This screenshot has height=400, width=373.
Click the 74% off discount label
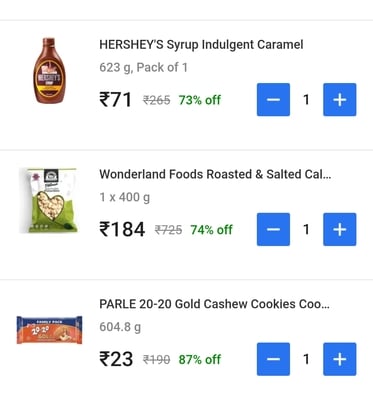click(211, 230)
